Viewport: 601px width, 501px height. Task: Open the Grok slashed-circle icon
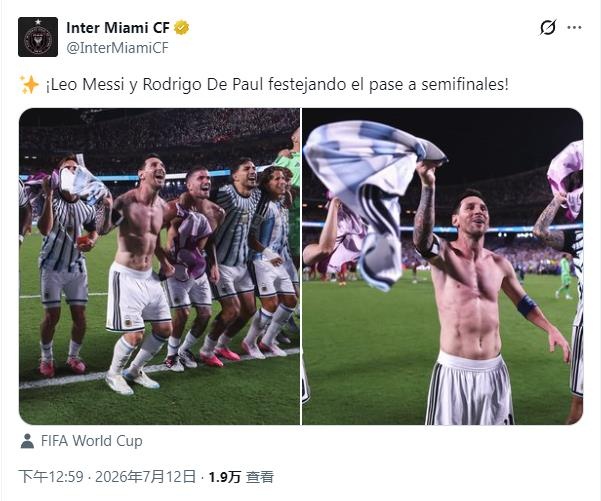tap(548, 28)
